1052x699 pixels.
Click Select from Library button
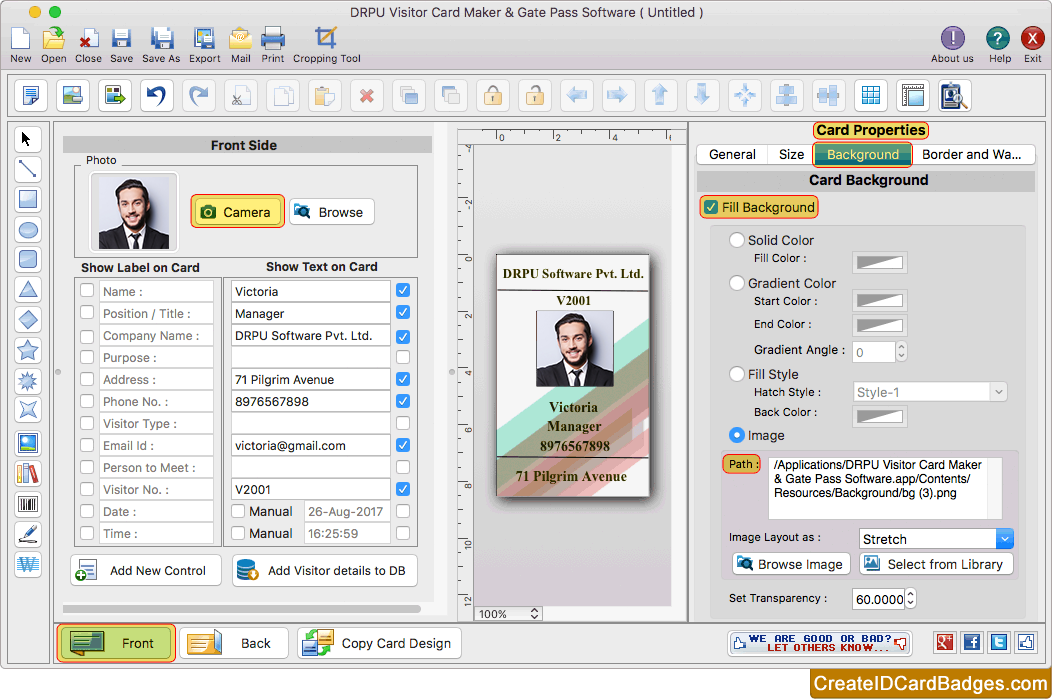936,564
